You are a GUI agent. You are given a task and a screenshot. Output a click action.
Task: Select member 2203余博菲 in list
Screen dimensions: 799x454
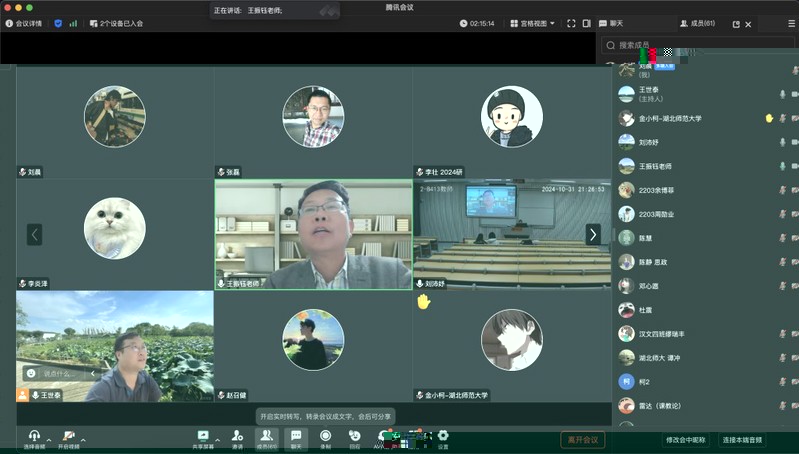pos(706,190)
